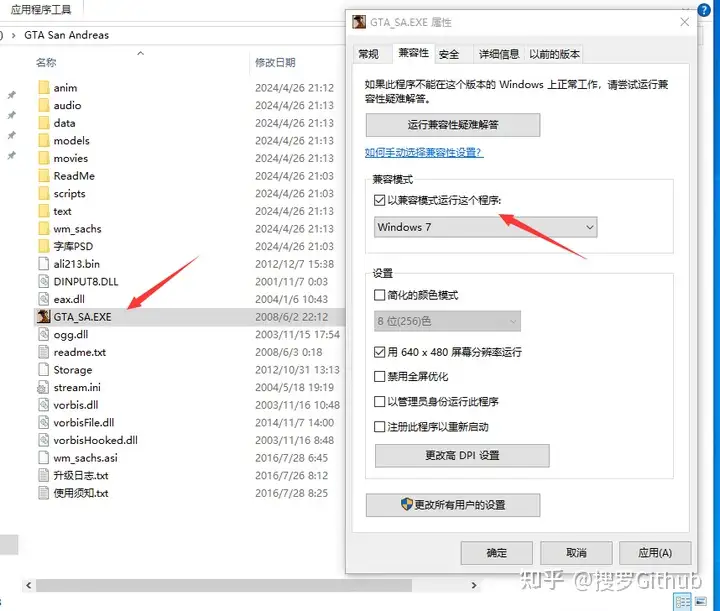Close the GTA_SA.EXE properties dialog
The height and width of the screenshot is (611, 720).
coord(685,22)
